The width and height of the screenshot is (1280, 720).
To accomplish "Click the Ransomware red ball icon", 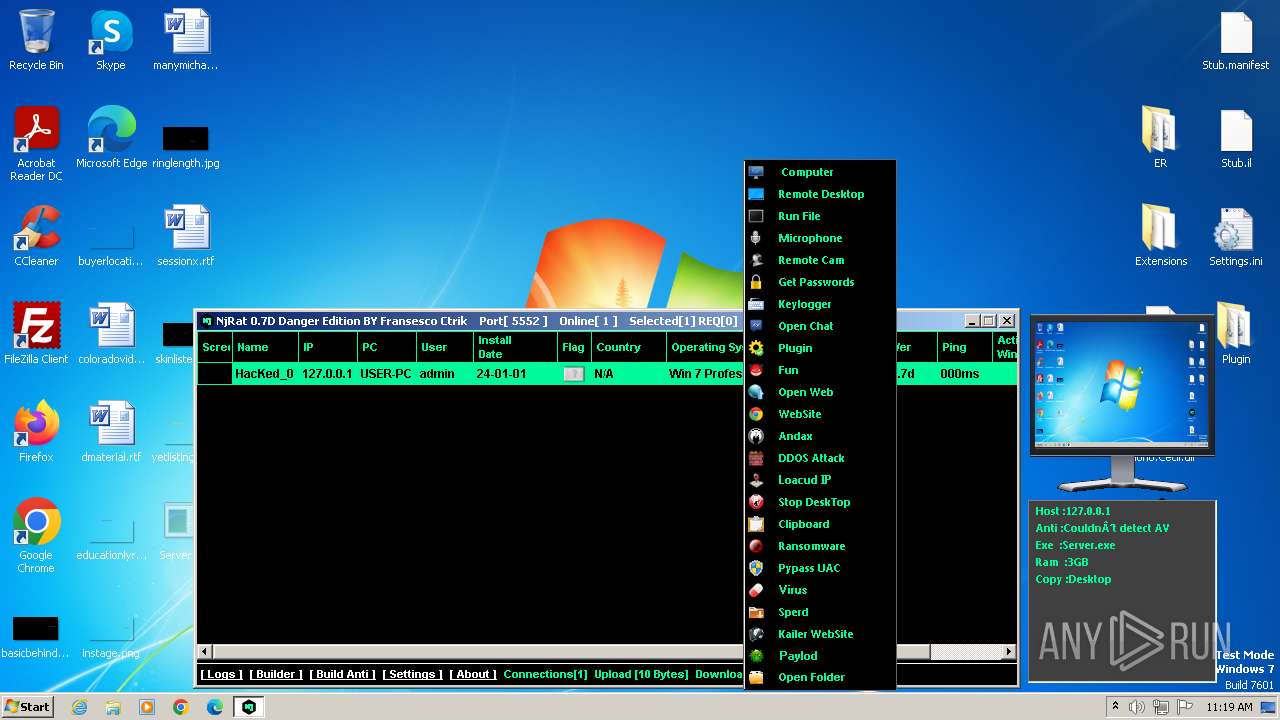I will coord(756,546).
